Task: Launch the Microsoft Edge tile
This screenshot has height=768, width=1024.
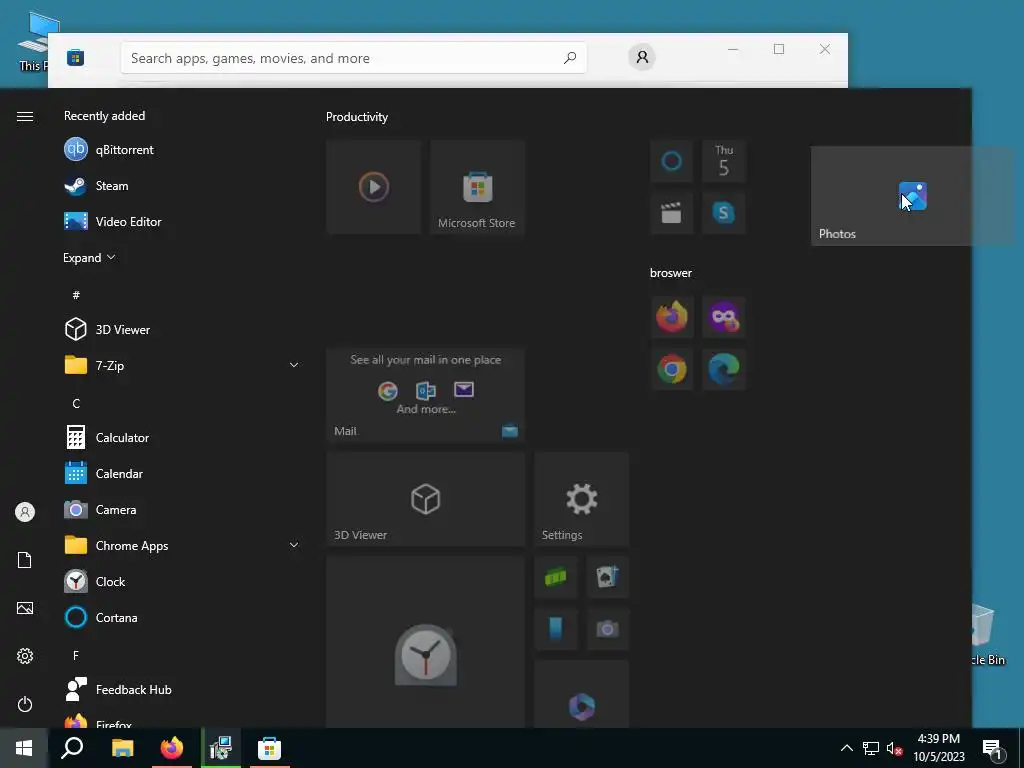Action: tap(724, 369)
